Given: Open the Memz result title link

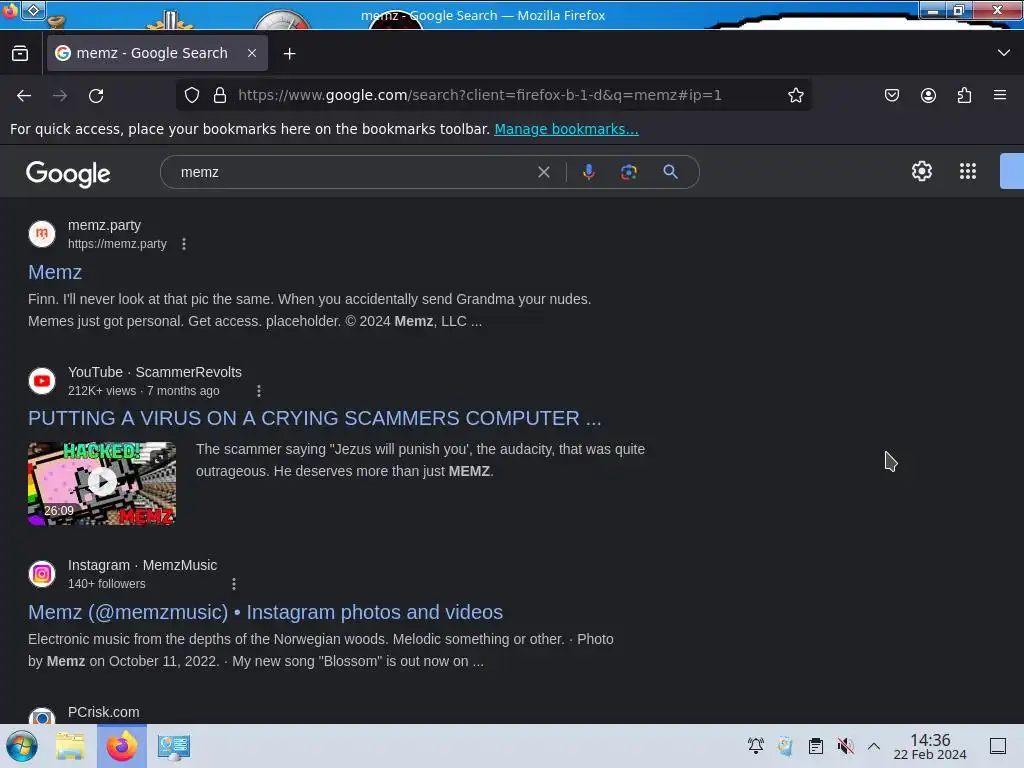Looking at the screenshot, I should click(55, 272).
